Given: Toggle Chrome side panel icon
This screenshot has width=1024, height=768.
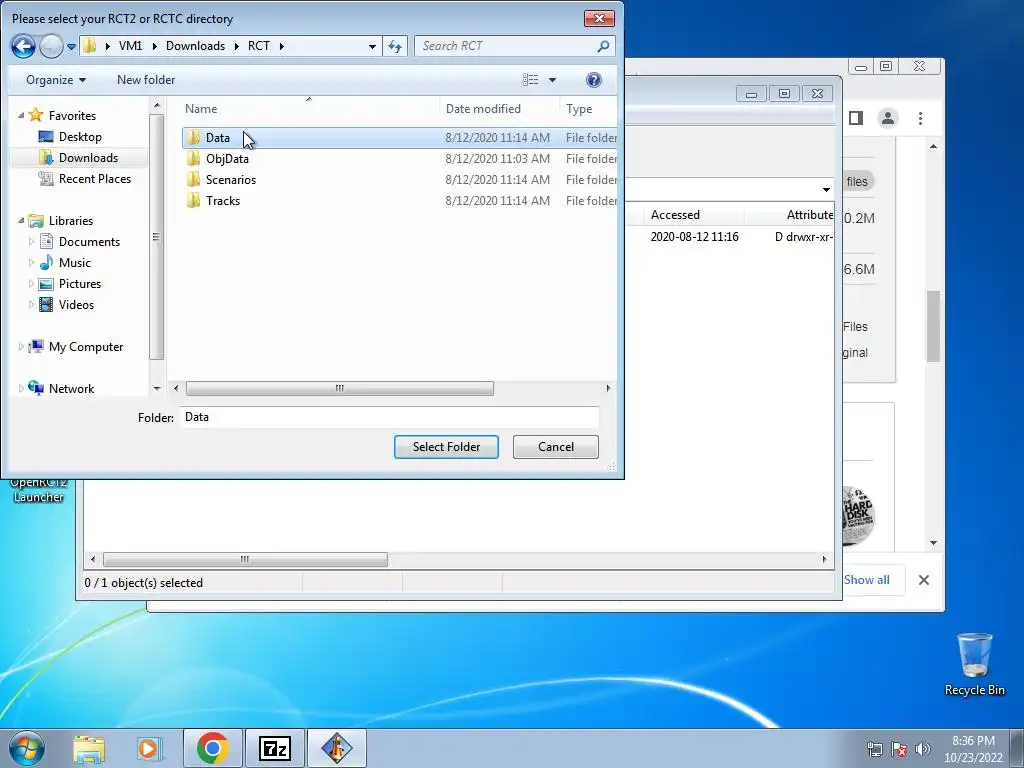Looking at the screenshot, I should pyautogui.click(x=856, y=118).
